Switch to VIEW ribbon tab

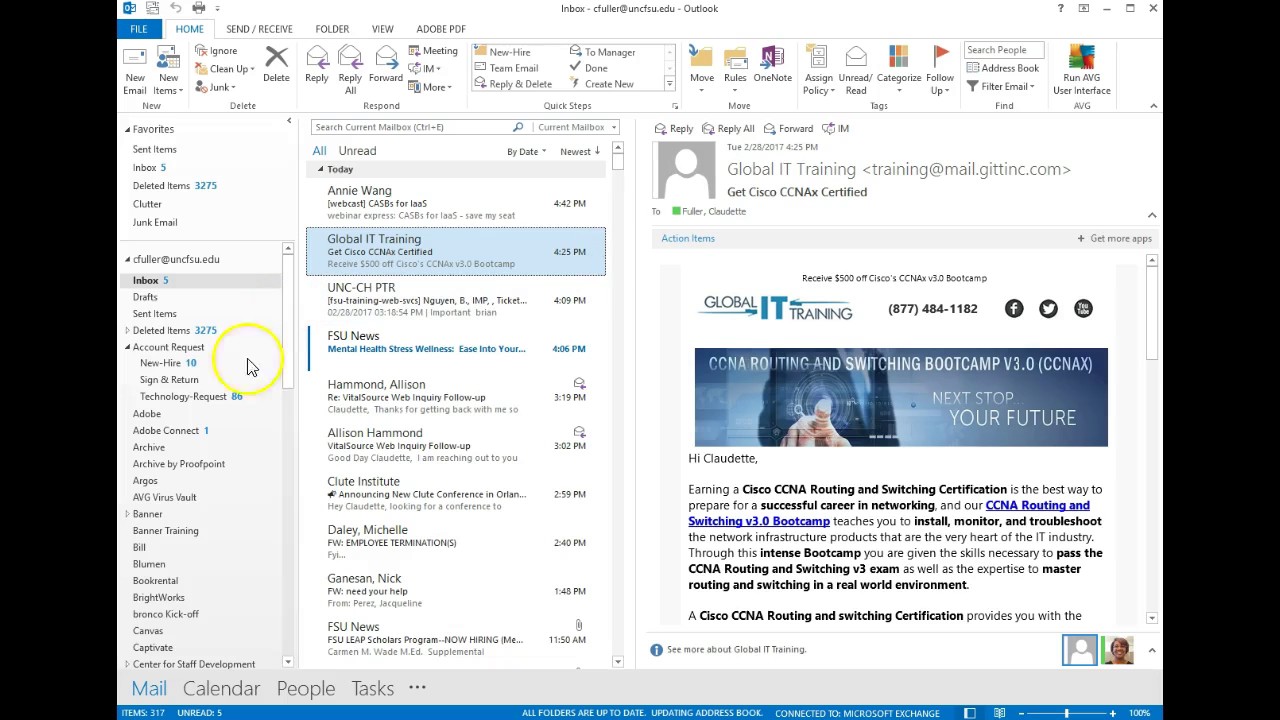(x=382, y=29)
